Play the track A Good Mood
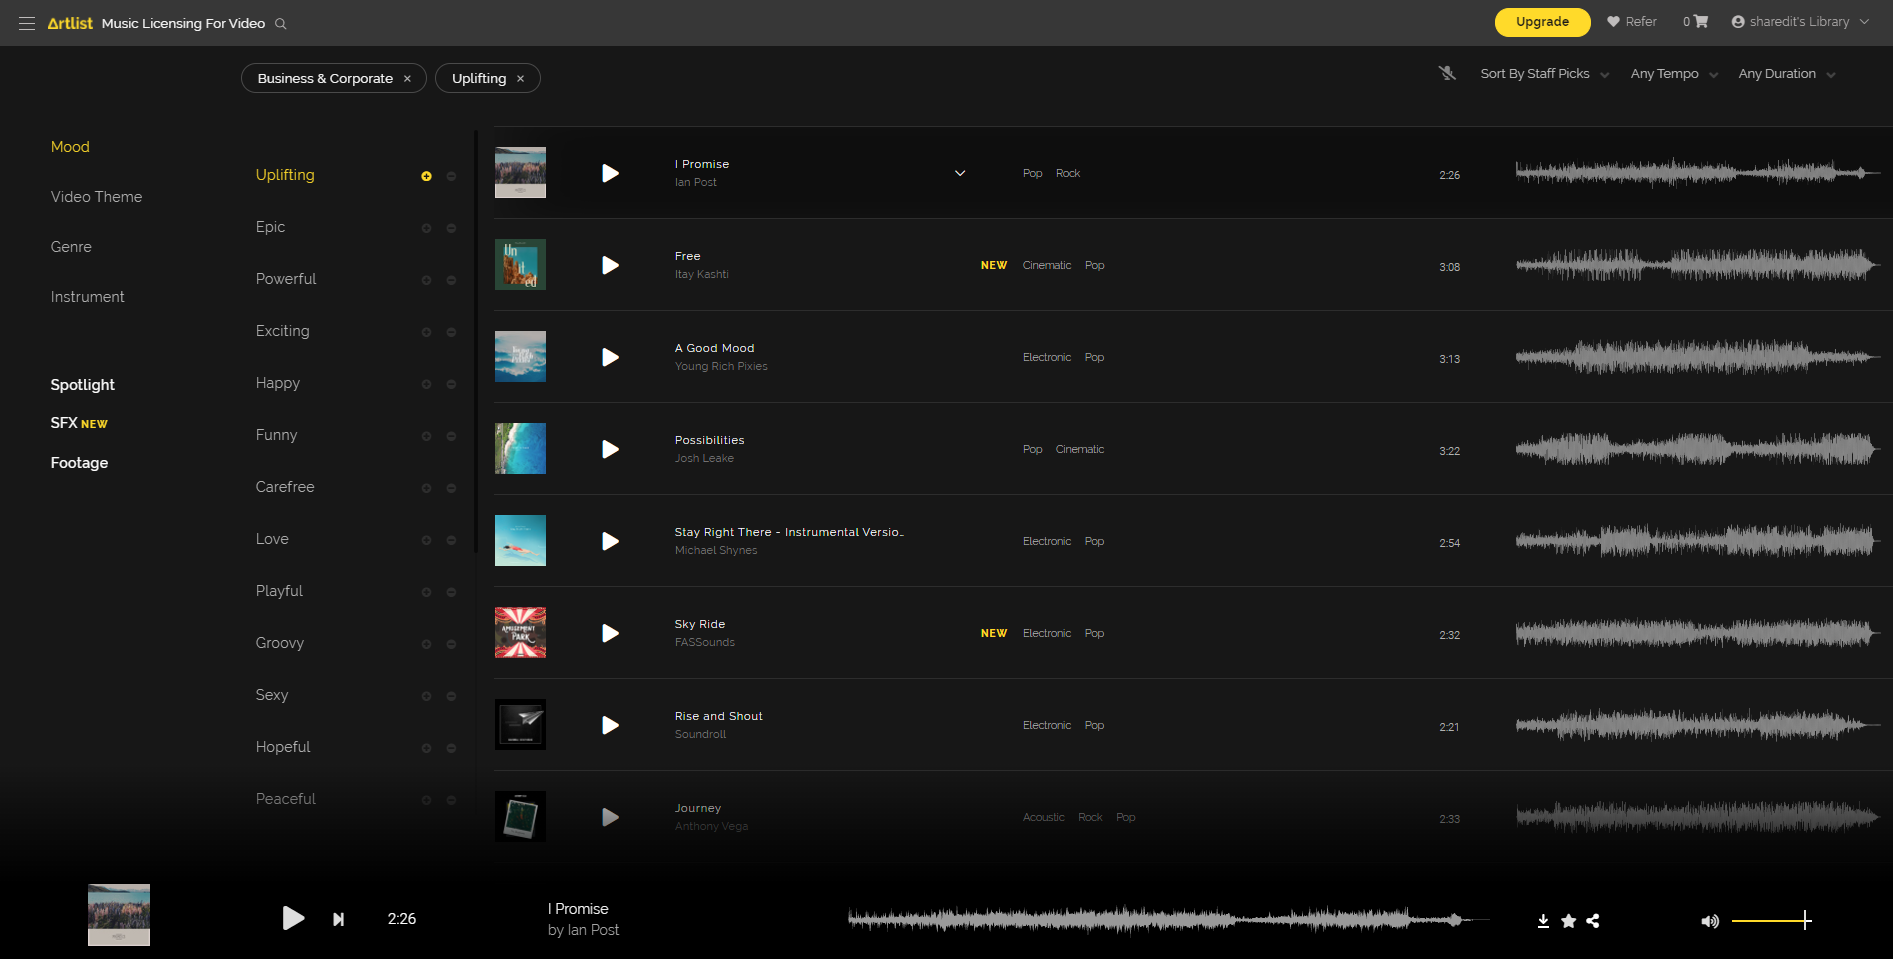The image size is (1893, 959). (x=610, y=357)
